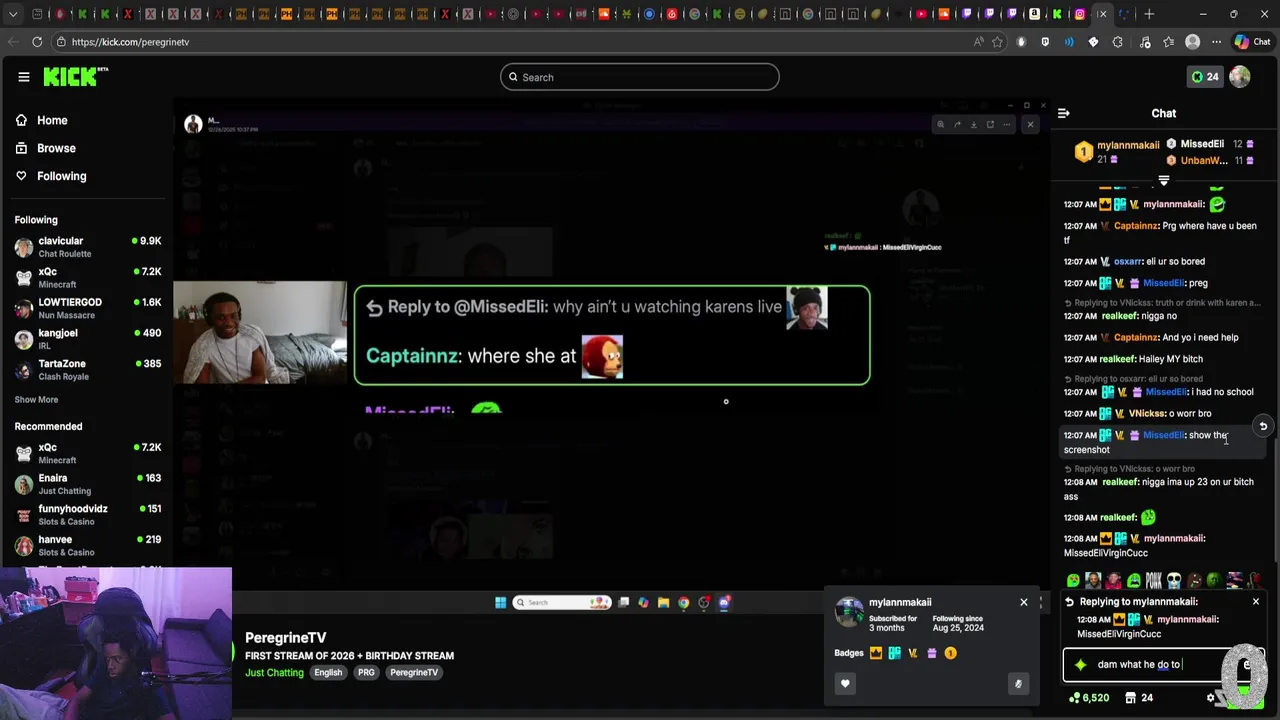The image size is (1280, 720).
Task: Open kangjoel IRL channel
Action: (88, 339)
